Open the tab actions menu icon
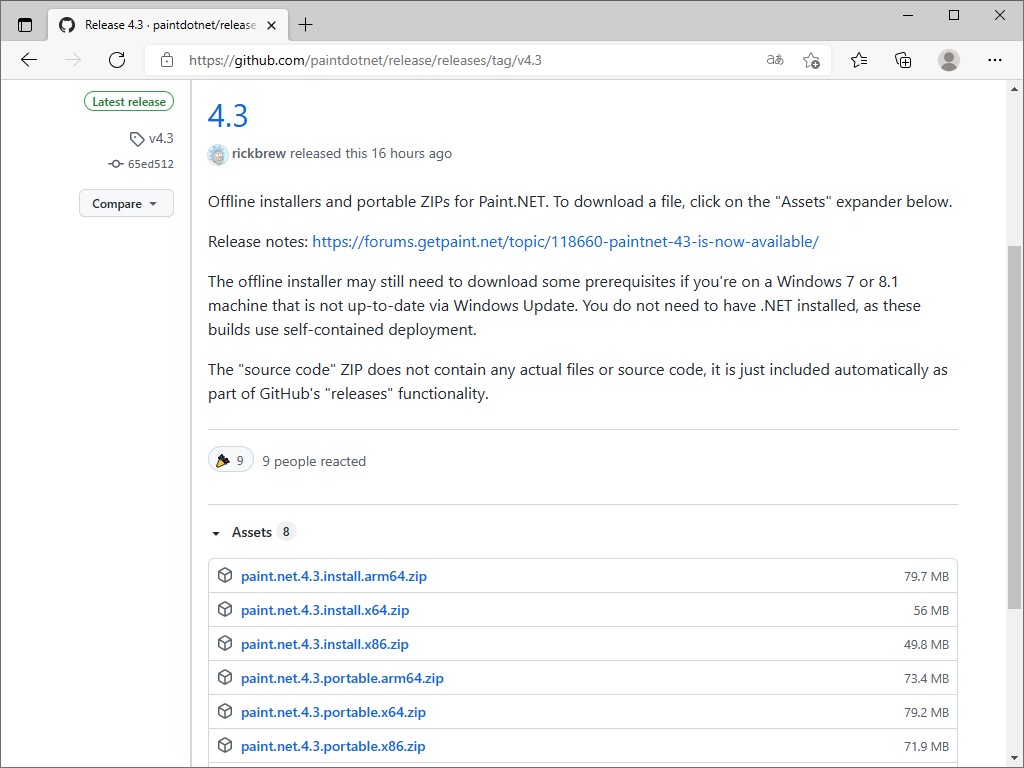 [x=25, y=25]
